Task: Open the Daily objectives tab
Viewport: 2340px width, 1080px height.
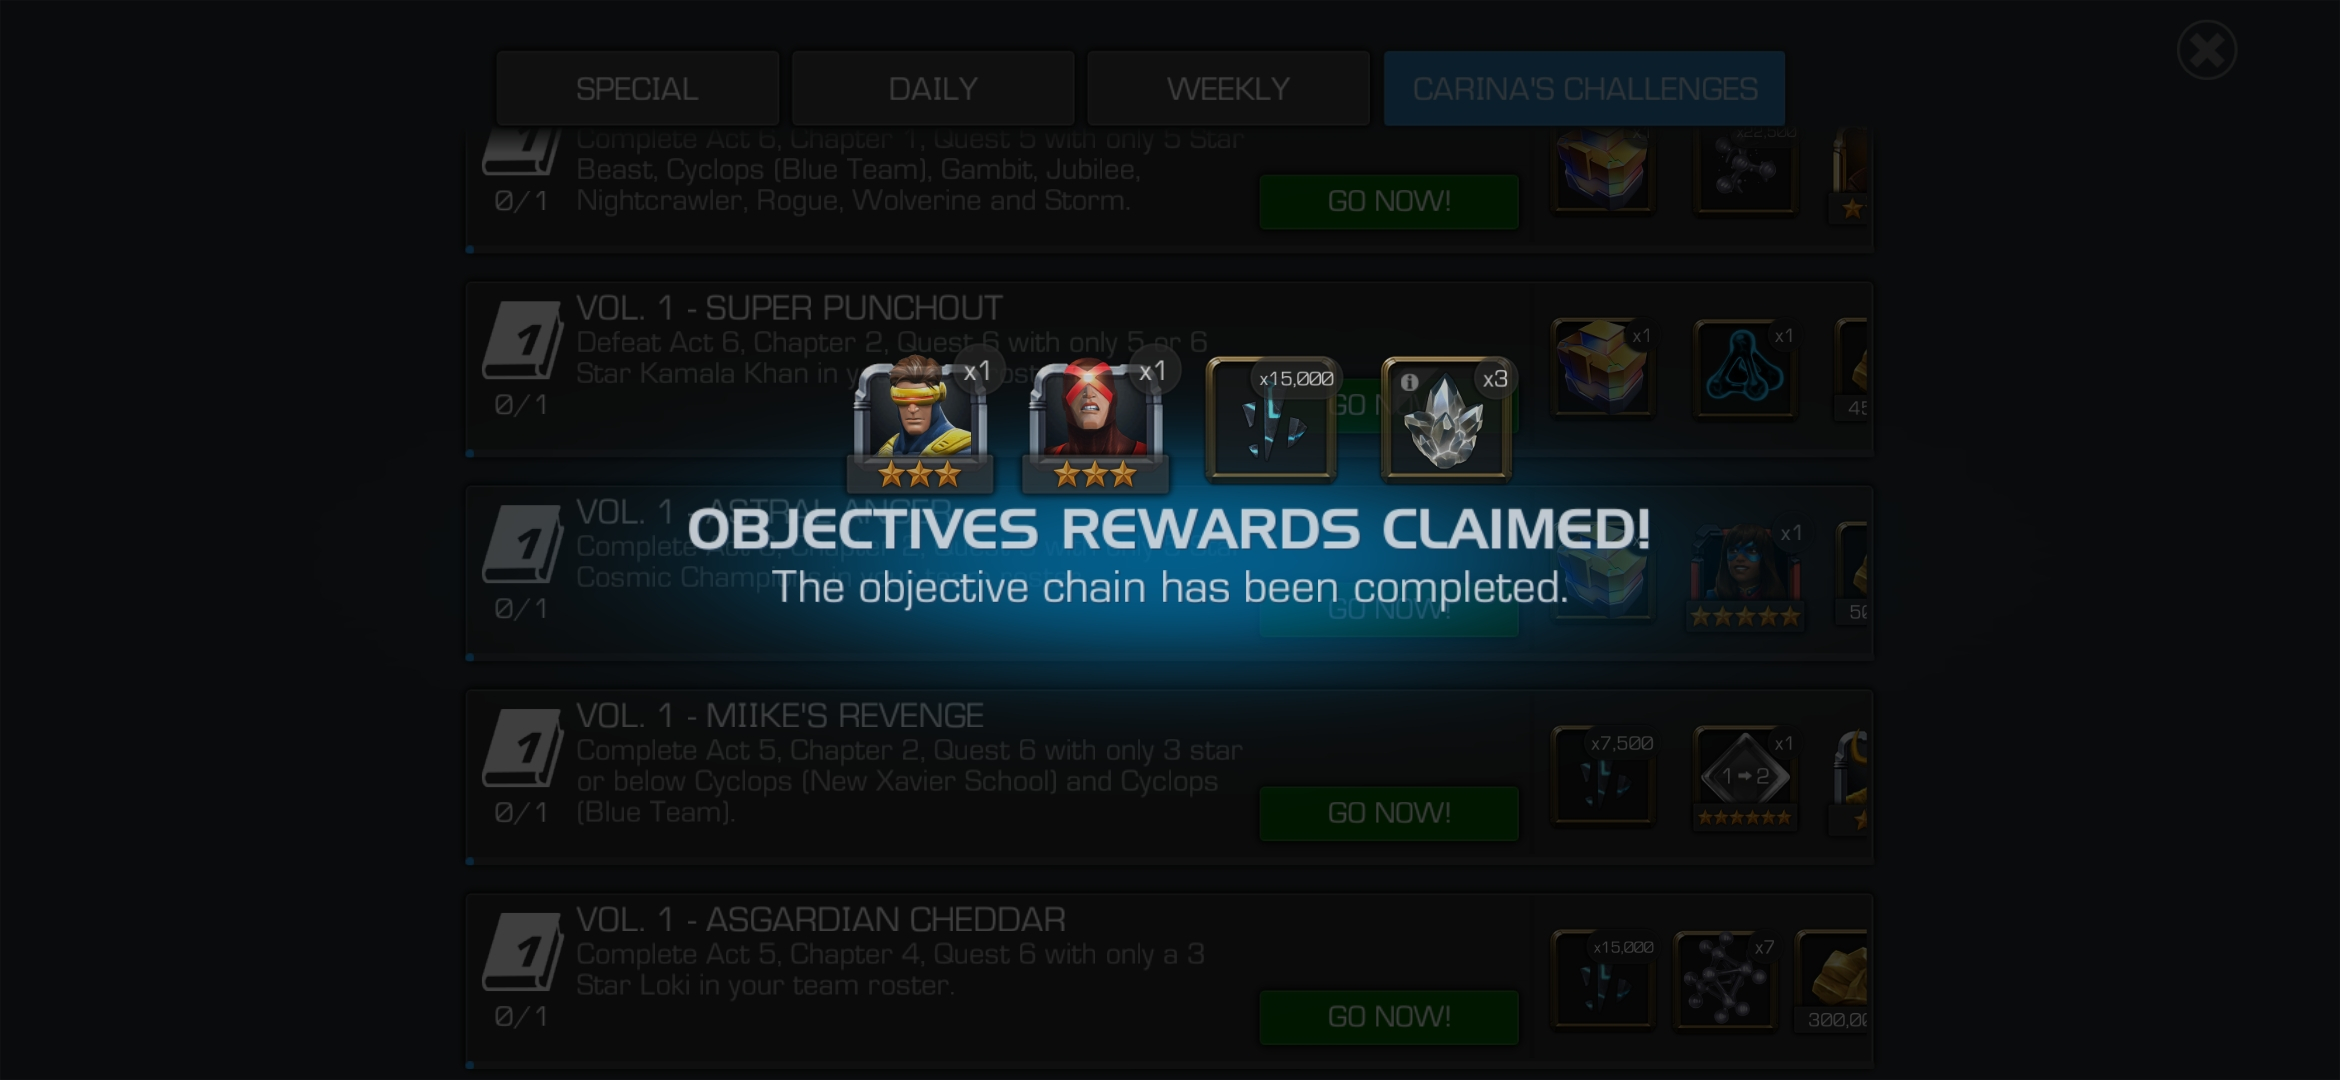Action: point(933,89)
